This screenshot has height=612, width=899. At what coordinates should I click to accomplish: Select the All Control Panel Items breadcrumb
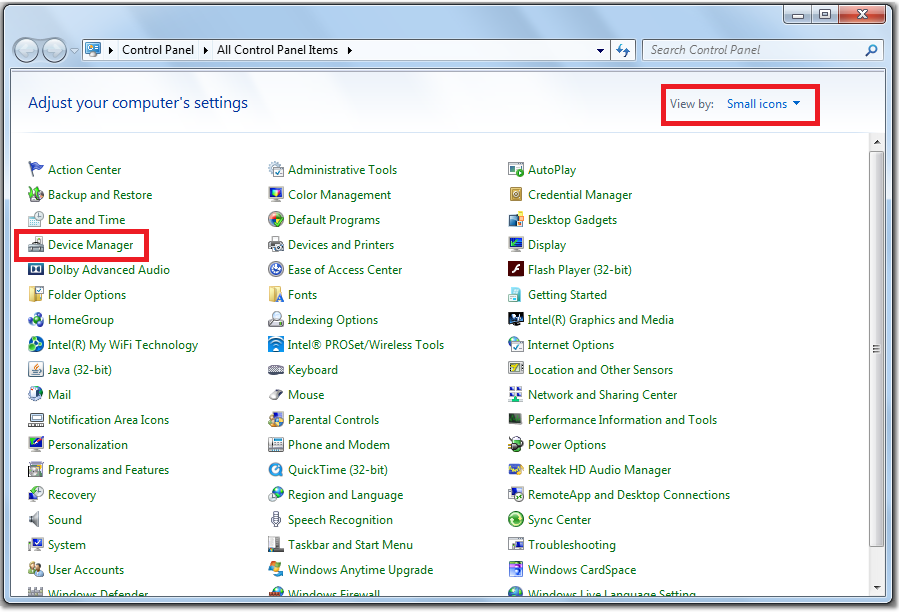pyautogui.click(x=277, y=50)
